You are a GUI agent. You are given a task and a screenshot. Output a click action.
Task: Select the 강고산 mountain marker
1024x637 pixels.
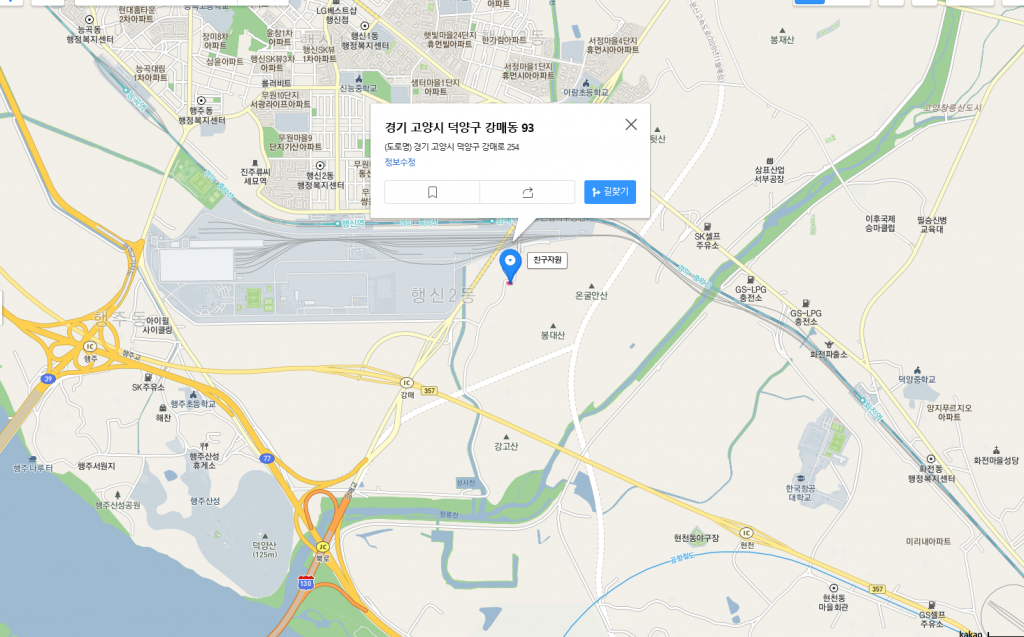coord(505,437)
